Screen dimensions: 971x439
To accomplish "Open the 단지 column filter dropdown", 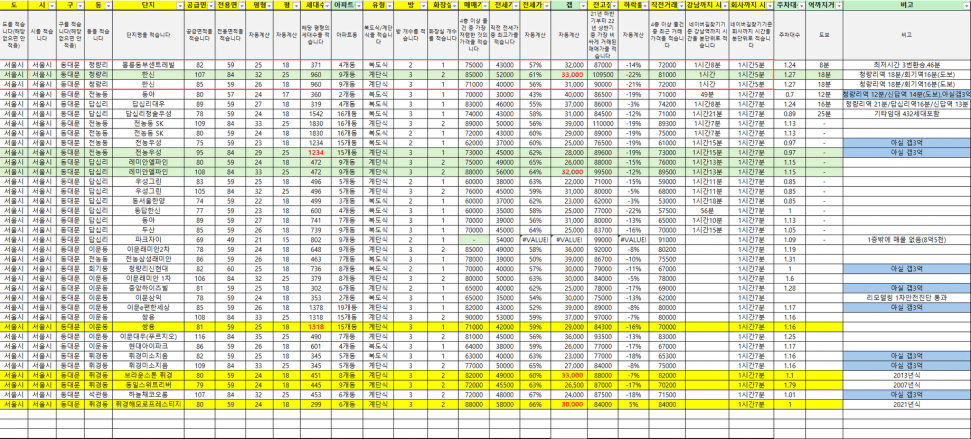I will coord(179,5).
